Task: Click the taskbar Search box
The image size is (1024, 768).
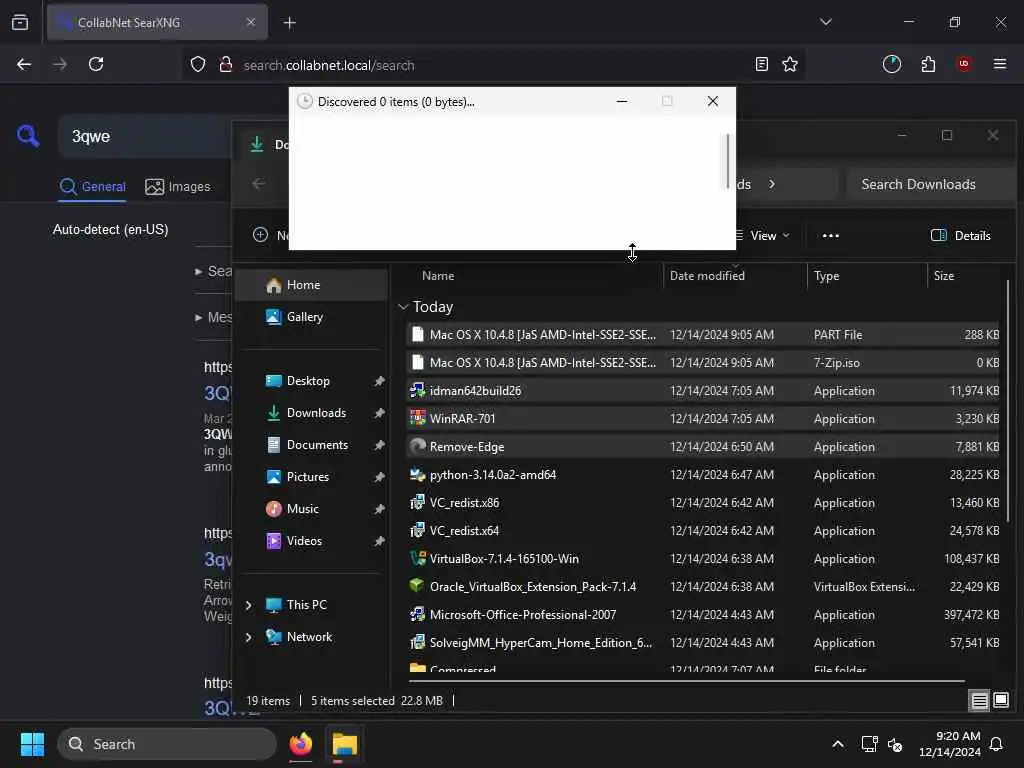Action: pyautogui.click(x=167, y=744)
